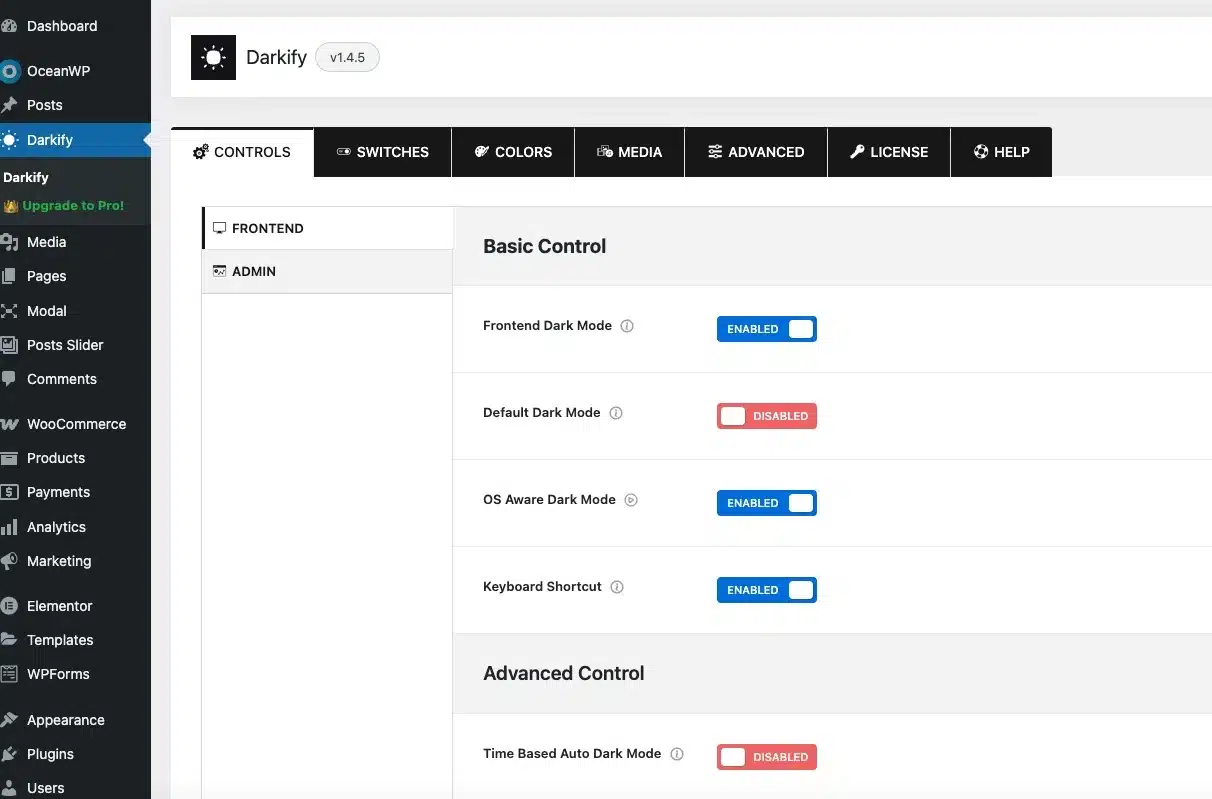
Task: Go to the ADVANCED tab
Action: [x=756, y=152]
